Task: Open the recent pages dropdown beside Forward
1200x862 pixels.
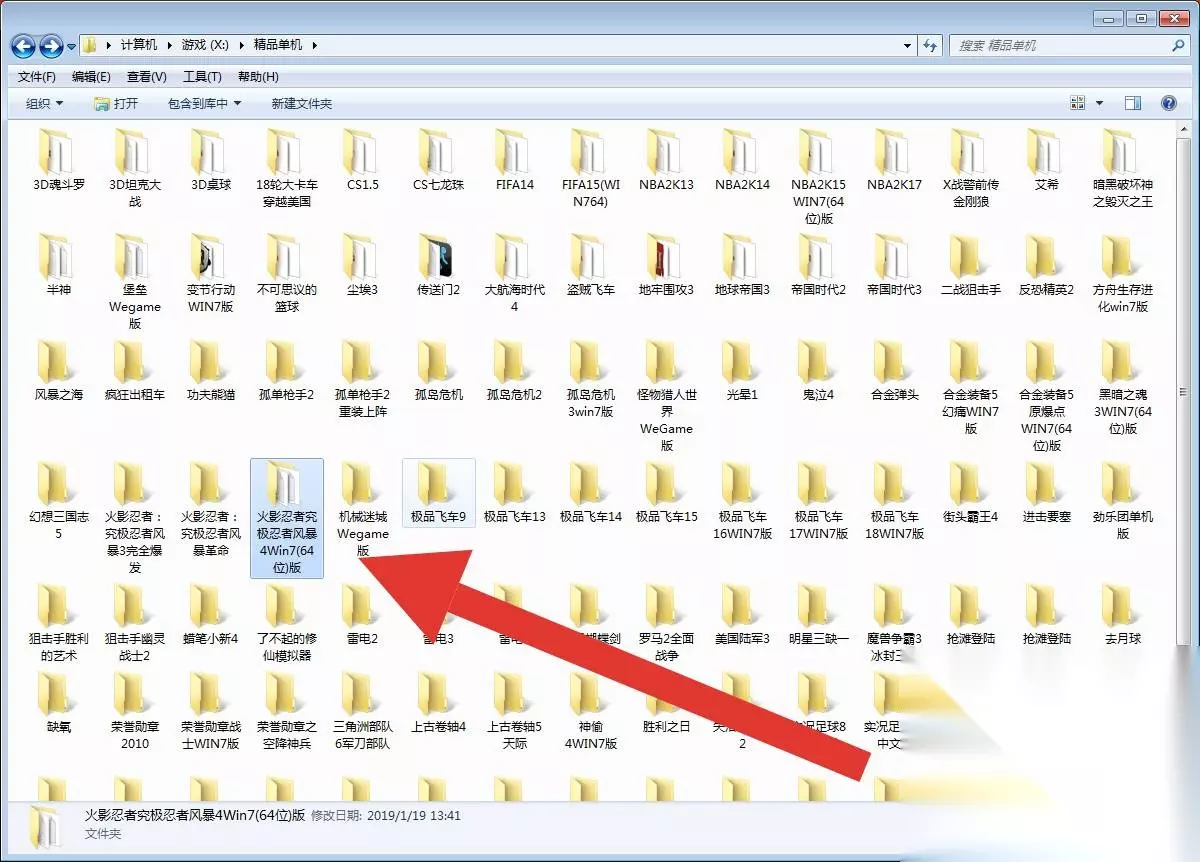Action: [70, 46]
